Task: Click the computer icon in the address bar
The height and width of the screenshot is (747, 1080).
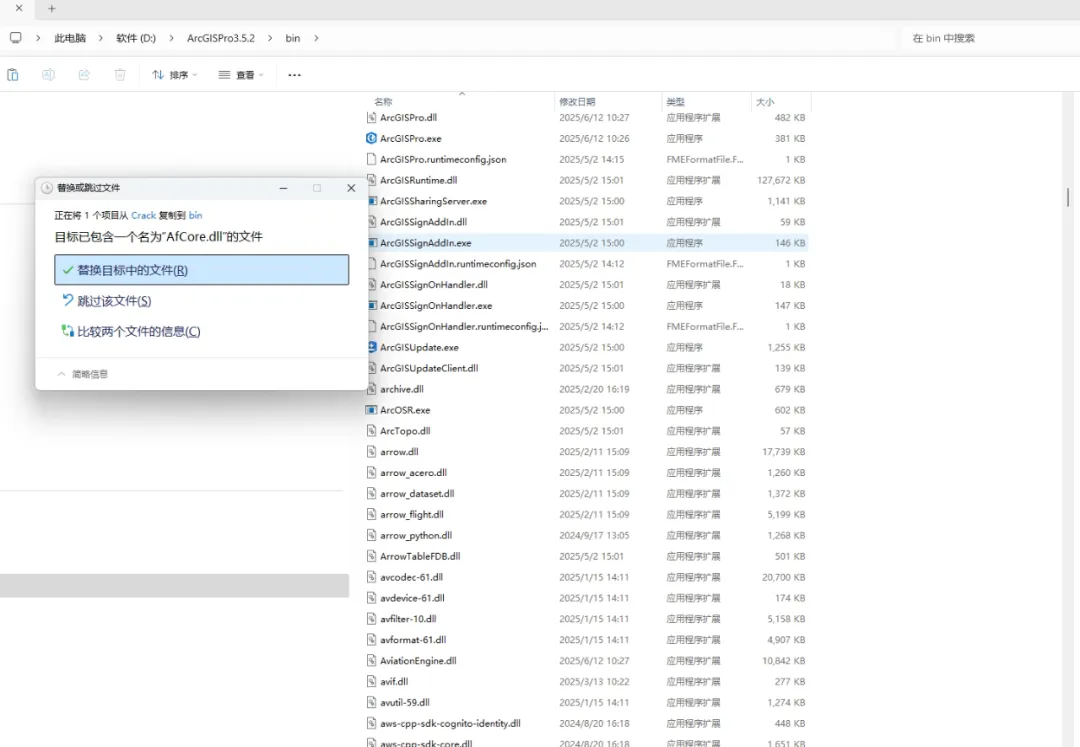Action: click(16, 38)
